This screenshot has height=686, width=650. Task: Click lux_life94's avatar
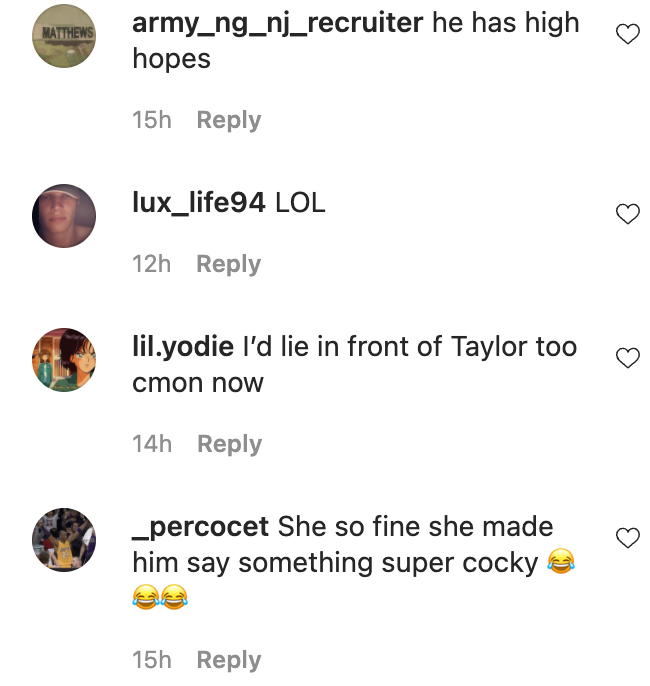tap(64, 215)
